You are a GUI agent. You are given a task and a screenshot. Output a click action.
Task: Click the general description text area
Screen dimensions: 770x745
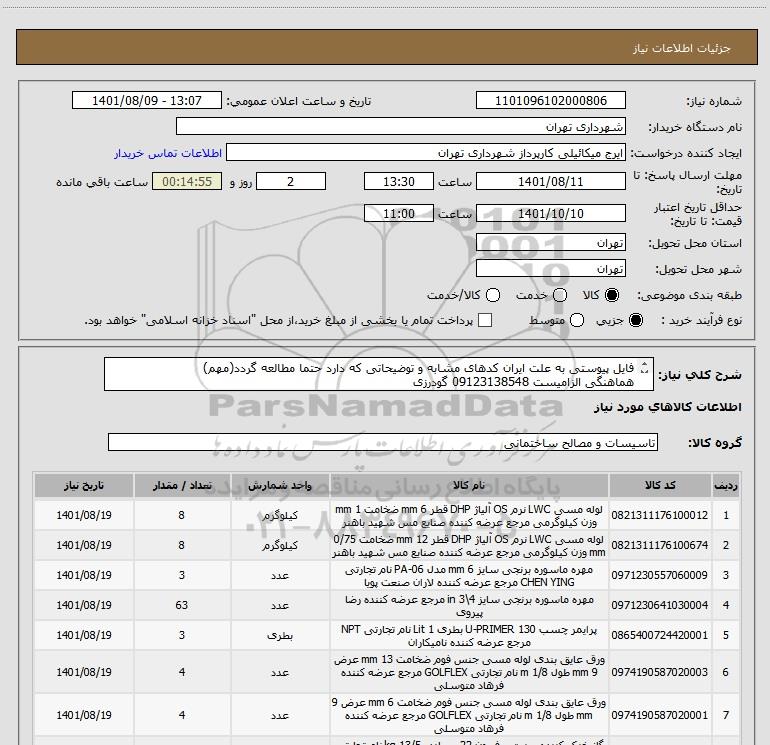(379, 374)
